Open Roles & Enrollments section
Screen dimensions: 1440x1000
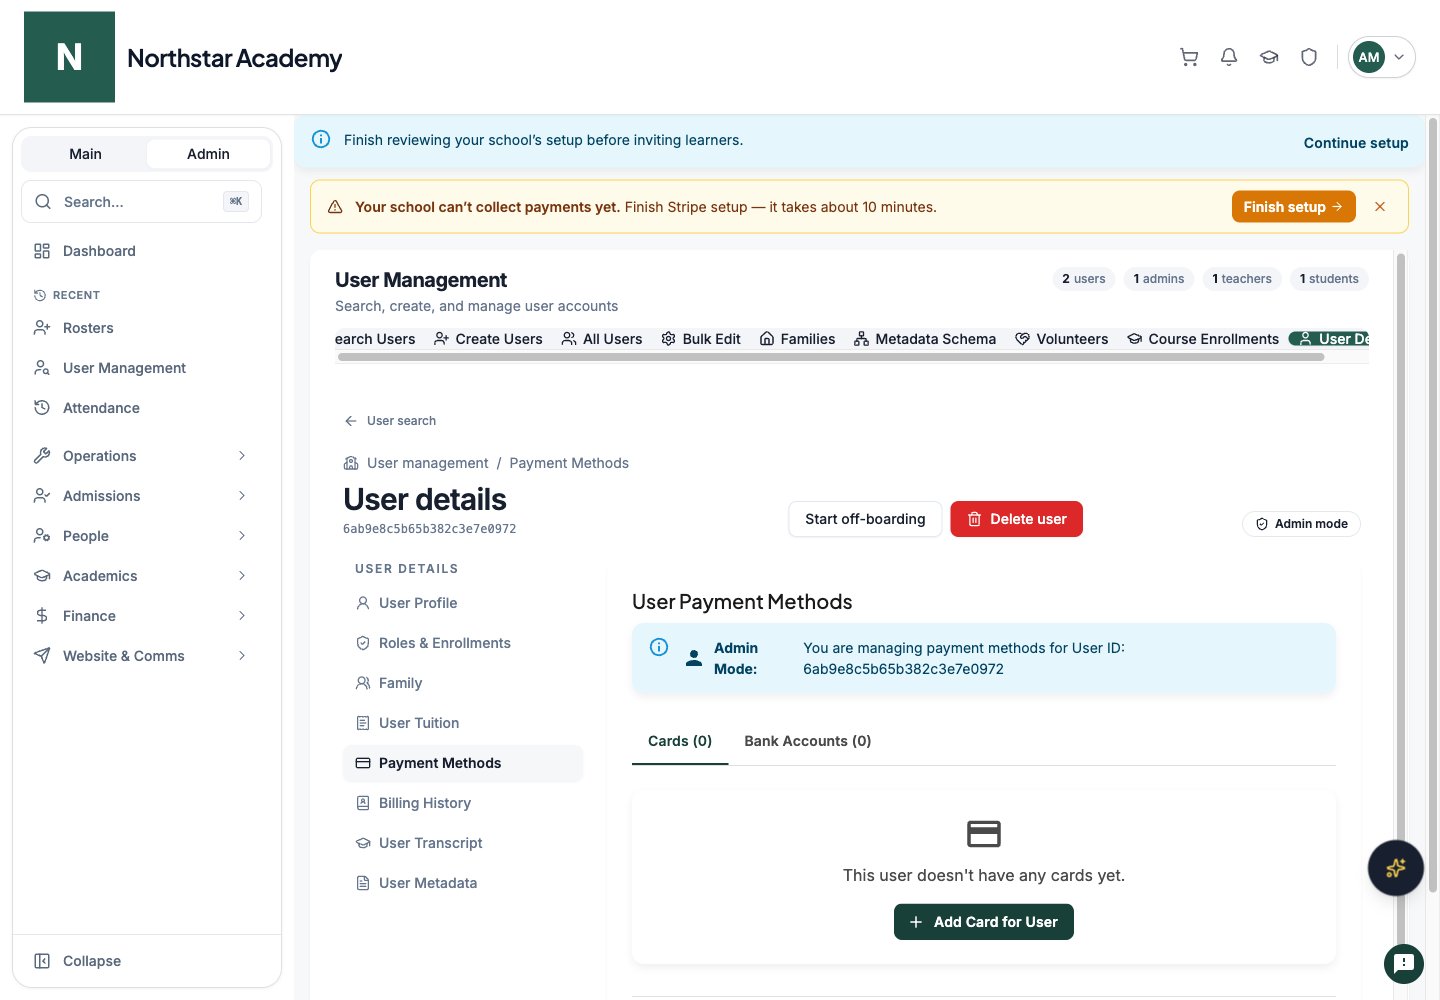pyautogui.click(x=462, y=643)
